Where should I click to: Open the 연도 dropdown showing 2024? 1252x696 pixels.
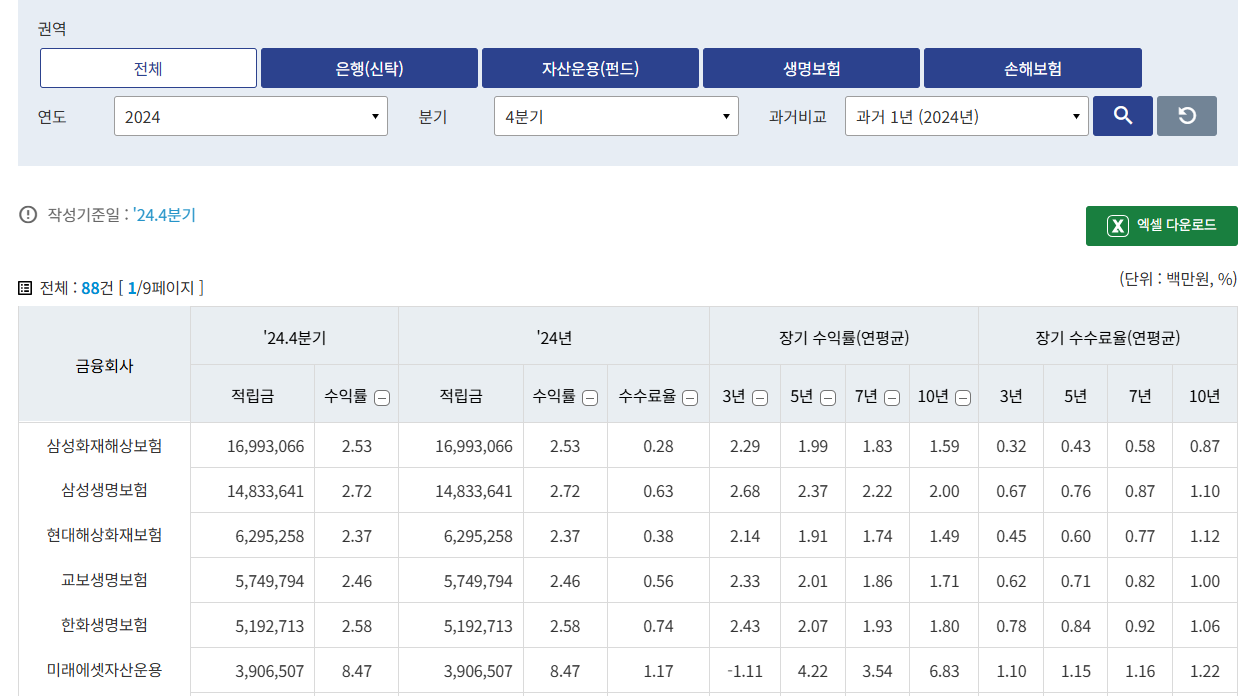click(251, 116)
